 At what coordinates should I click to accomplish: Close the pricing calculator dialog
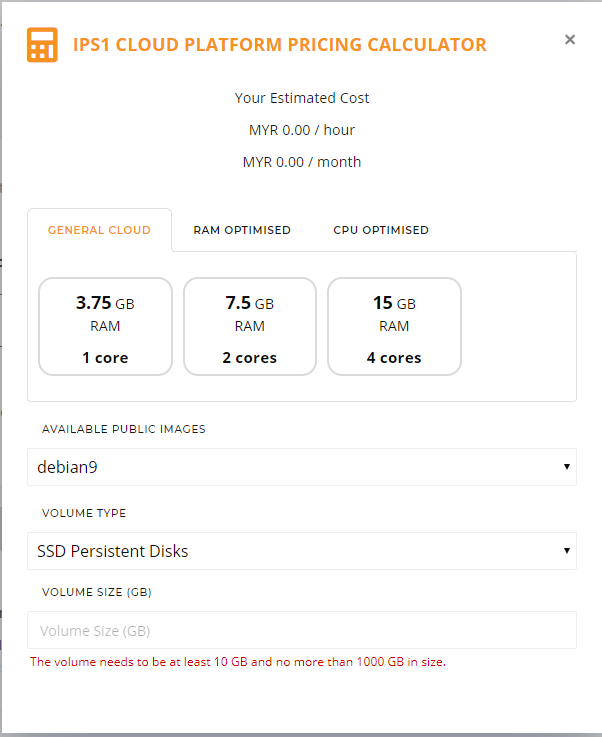[x=570, y=39]
